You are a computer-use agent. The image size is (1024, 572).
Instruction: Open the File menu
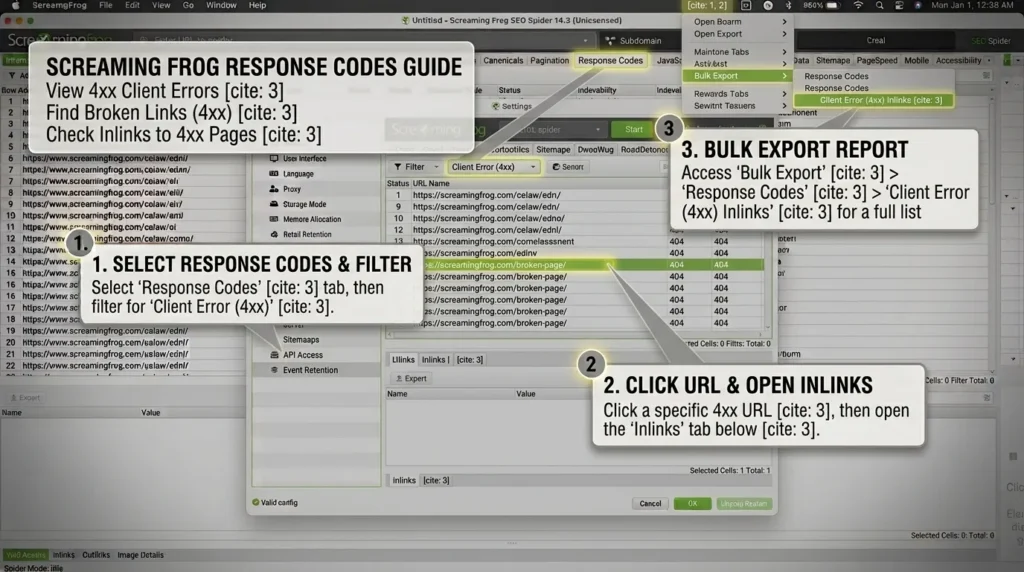[x=105, y=5]
